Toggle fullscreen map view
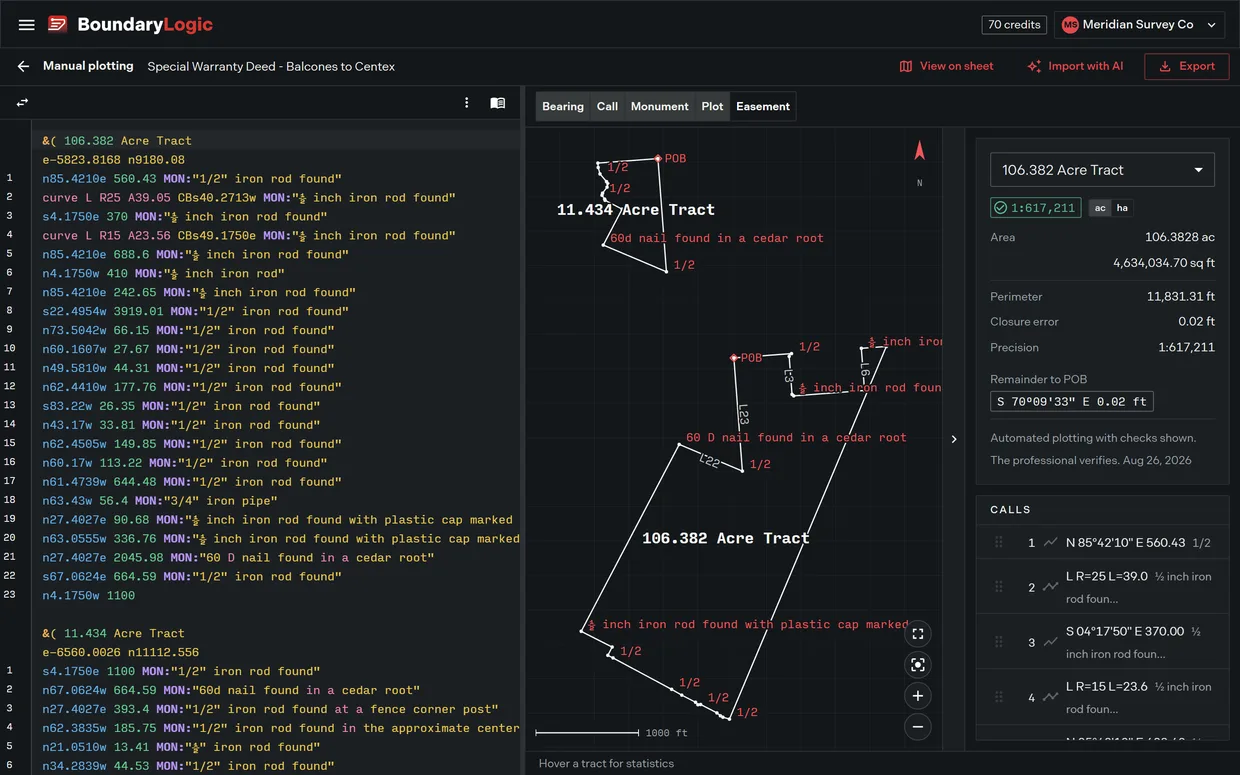Viewport: 1240px width, 775px height. point(918,633)
